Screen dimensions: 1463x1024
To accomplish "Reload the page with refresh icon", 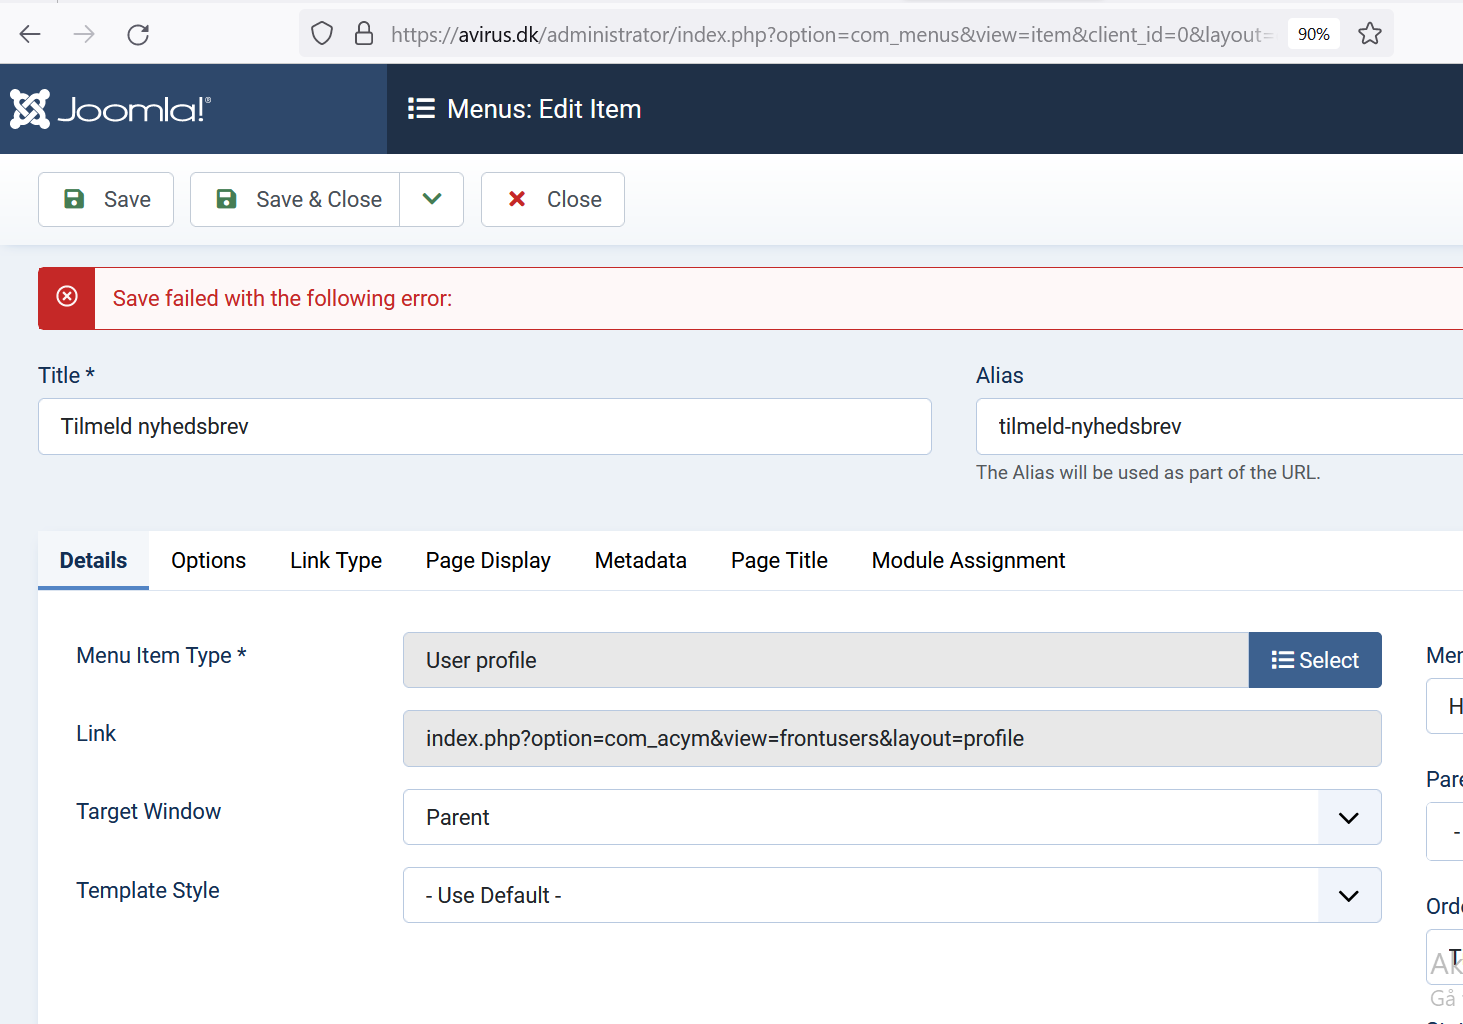I will pos(138,34).
